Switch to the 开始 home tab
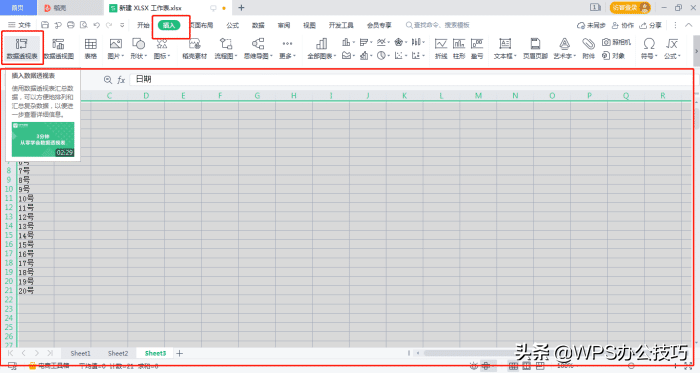Image resolution: width=700 pixels, height=373 pixels. [x=143, y=25]
